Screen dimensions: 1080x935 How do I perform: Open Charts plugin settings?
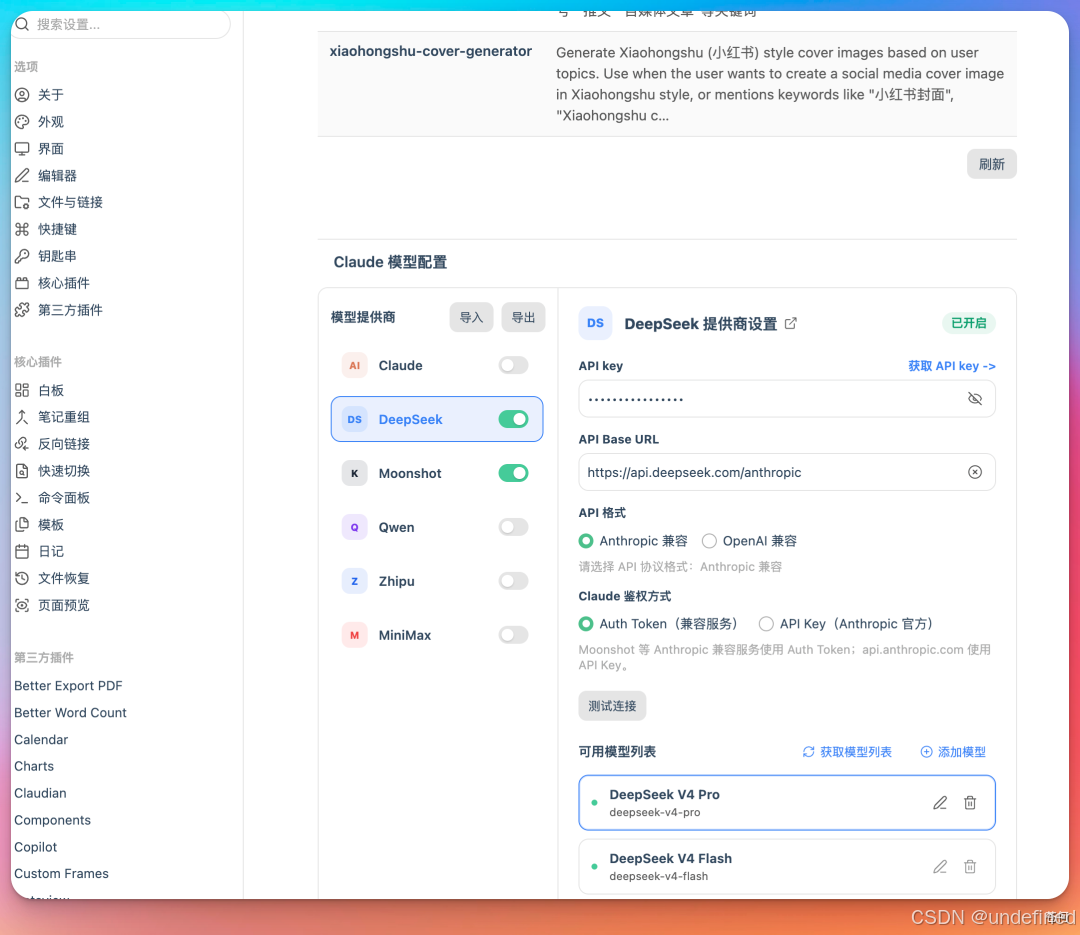pyautogui.click(x=34, y=766)
